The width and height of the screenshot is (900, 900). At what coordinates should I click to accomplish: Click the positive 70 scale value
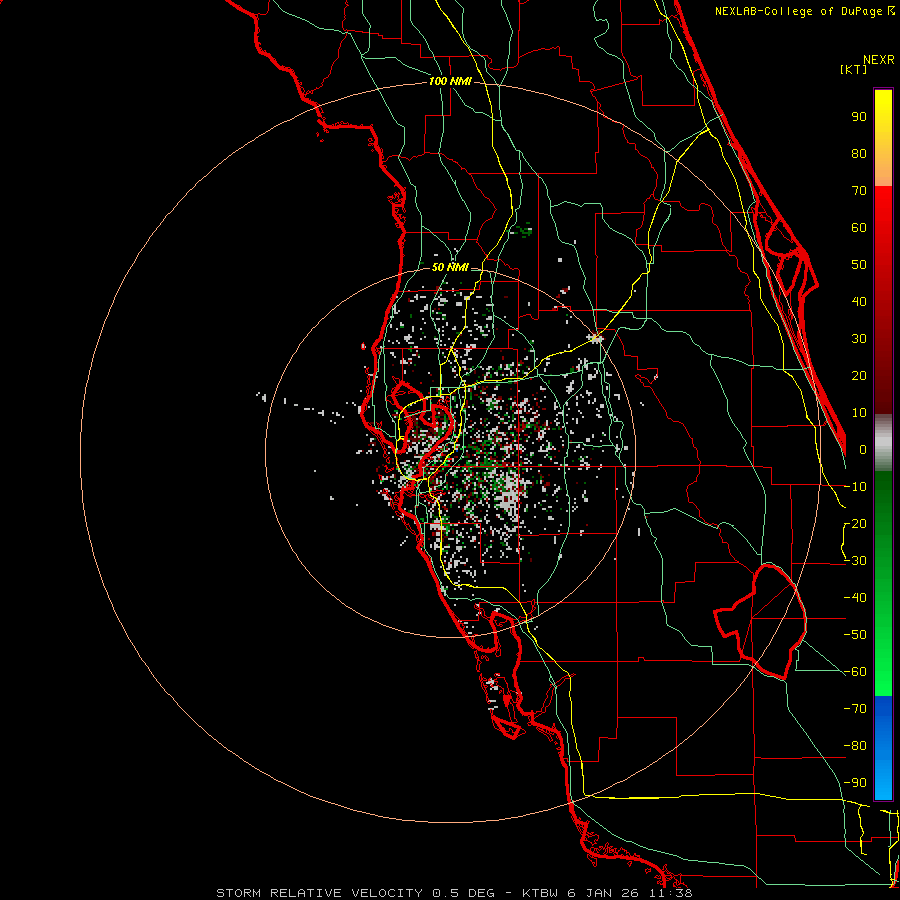pyautogui.click(x=859, y=191)
